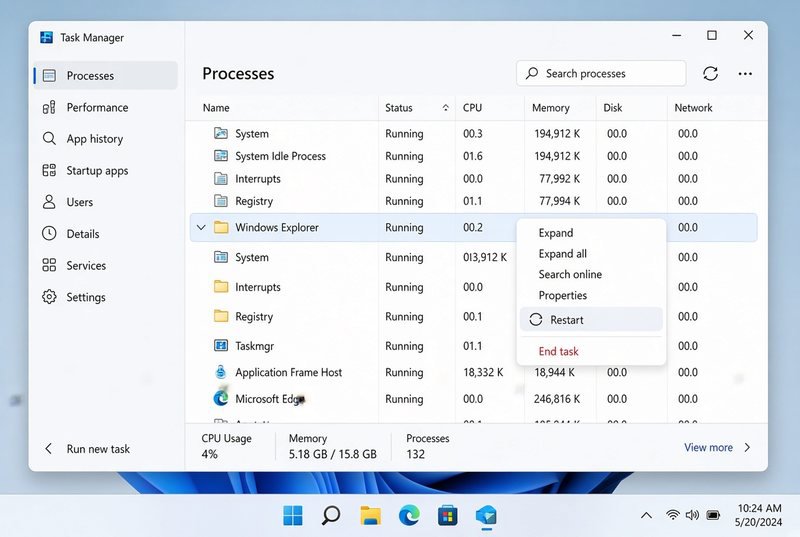Open taskbar Search magnifier
Viewport: 800px width, 537px height.
(331, 515)
